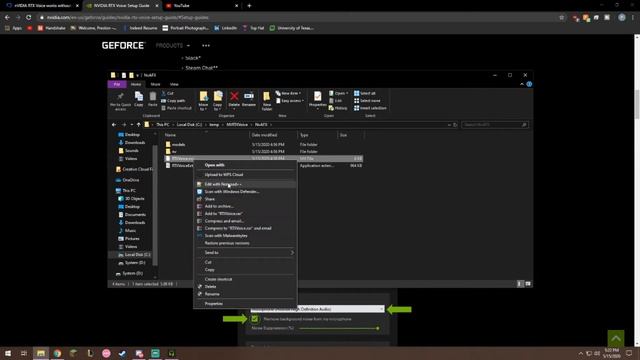Click History in the ribbon Open group
This screenshot has height=360, width=640.
click(338, 108)
